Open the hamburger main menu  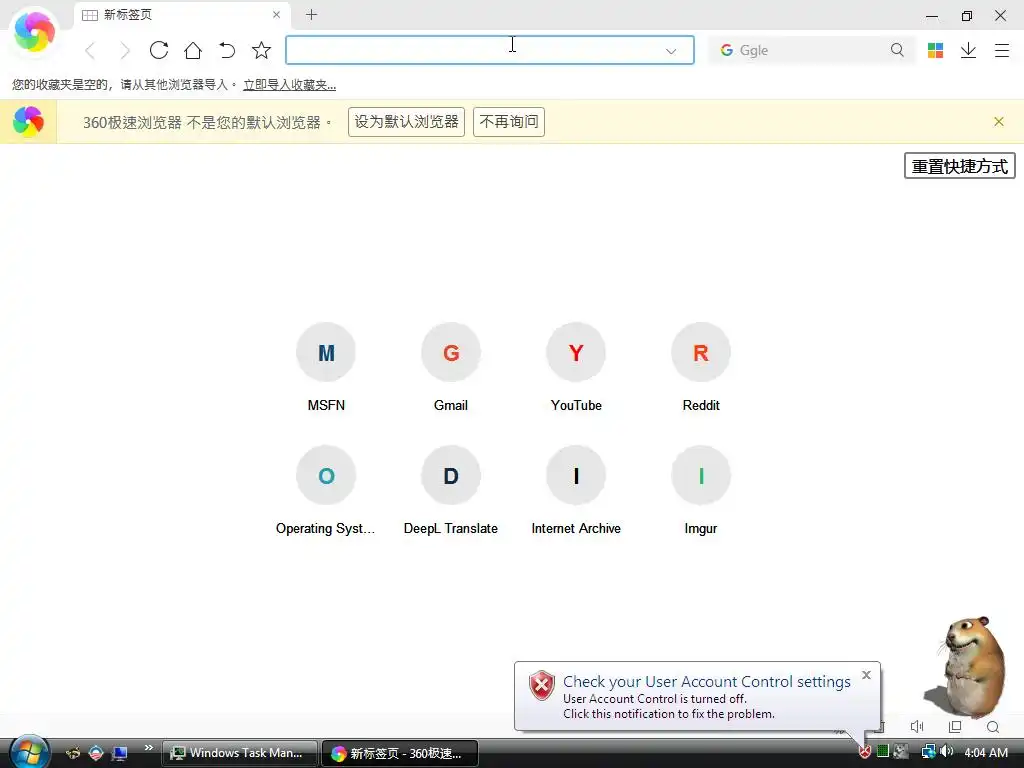[1002, 50]
